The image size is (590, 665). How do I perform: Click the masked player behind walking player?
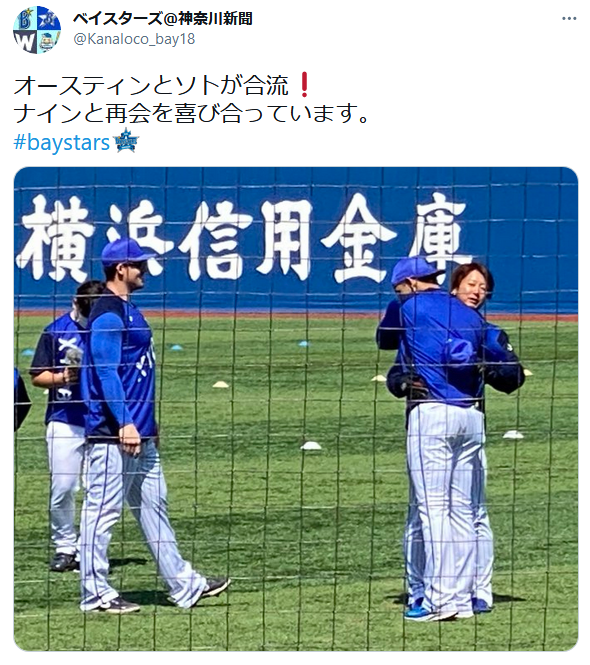coord(64,425)
